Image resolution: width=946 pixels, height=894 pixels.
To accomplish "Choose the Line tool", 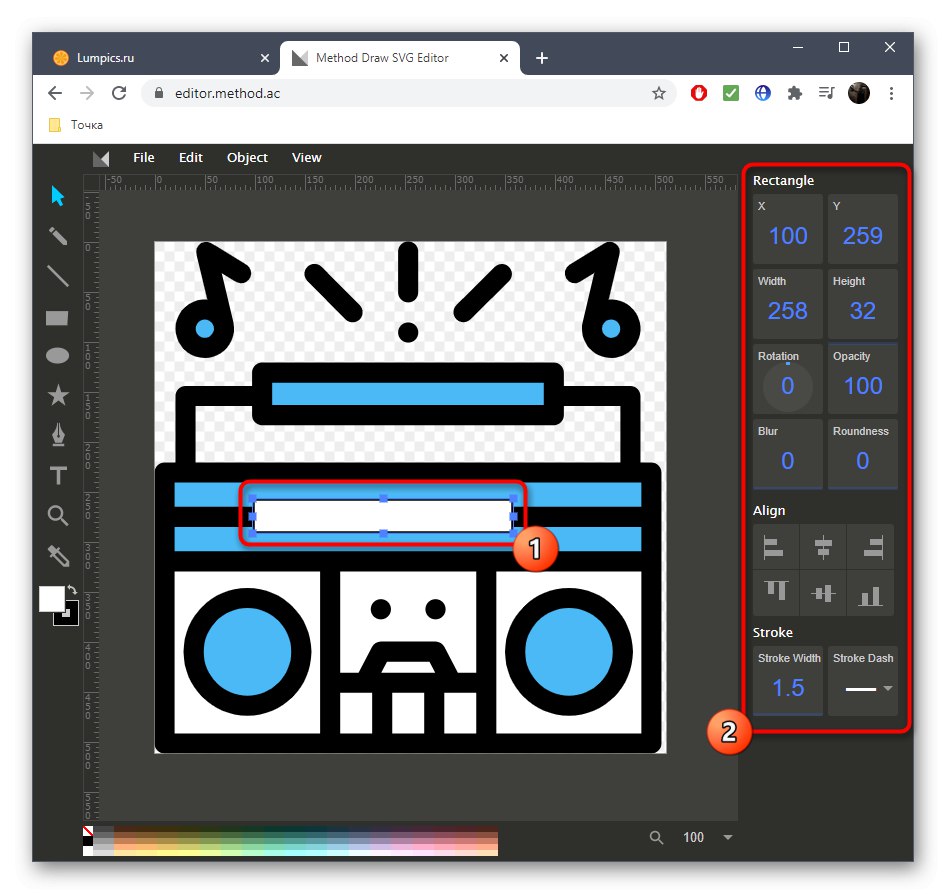I will coord(58,277).
